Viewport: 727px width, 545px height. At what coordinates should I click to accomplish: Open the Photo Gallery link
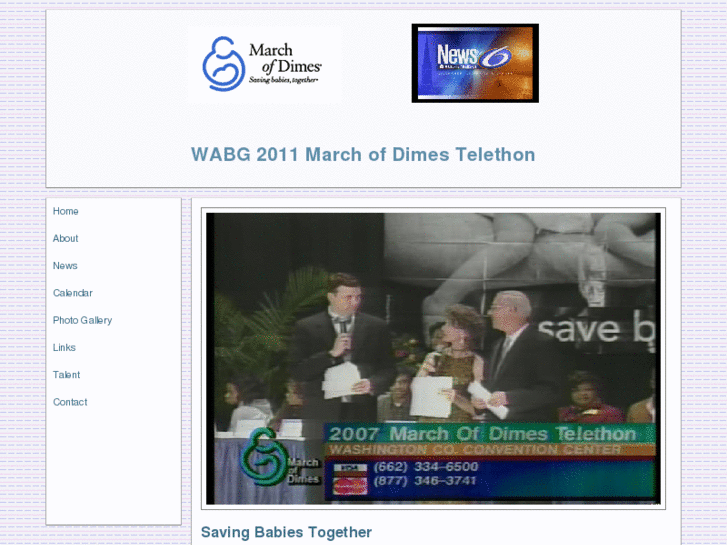click(x=83, y=321)
